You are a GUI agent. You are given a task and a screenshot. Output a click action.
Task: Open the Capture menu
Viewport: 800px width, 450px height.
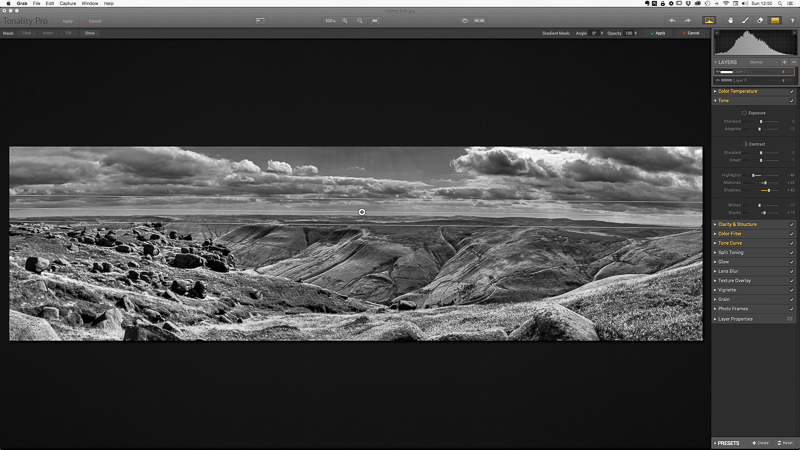coord(68,4)
